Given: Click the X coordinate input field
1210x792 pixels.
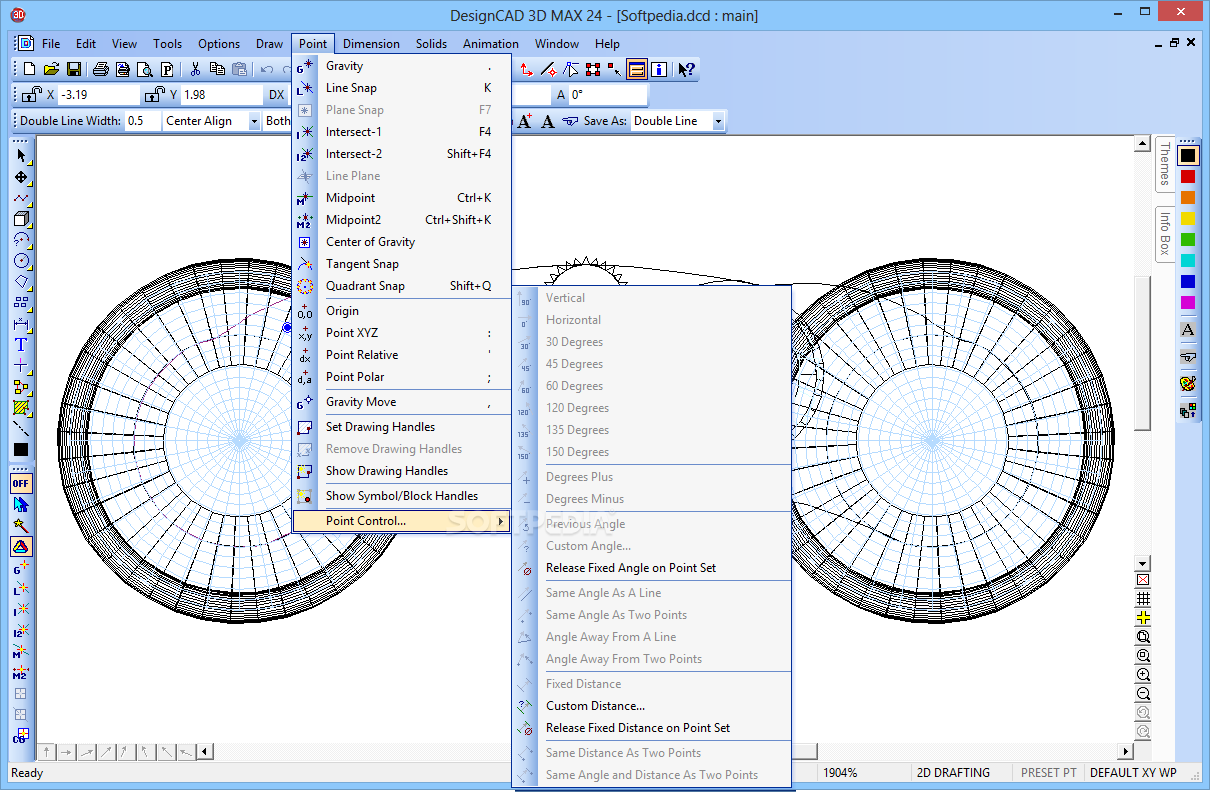Looking at the screenshot, I should pyautogui.click(x=97, y=95).
